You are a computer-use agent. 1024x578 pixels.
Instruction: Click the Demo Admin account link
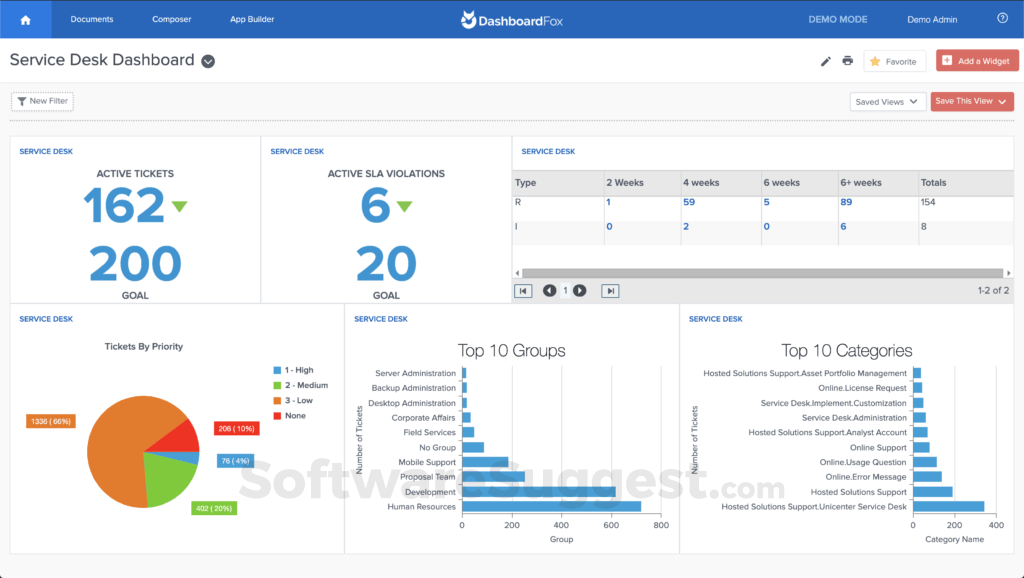[x=931, y=18]
